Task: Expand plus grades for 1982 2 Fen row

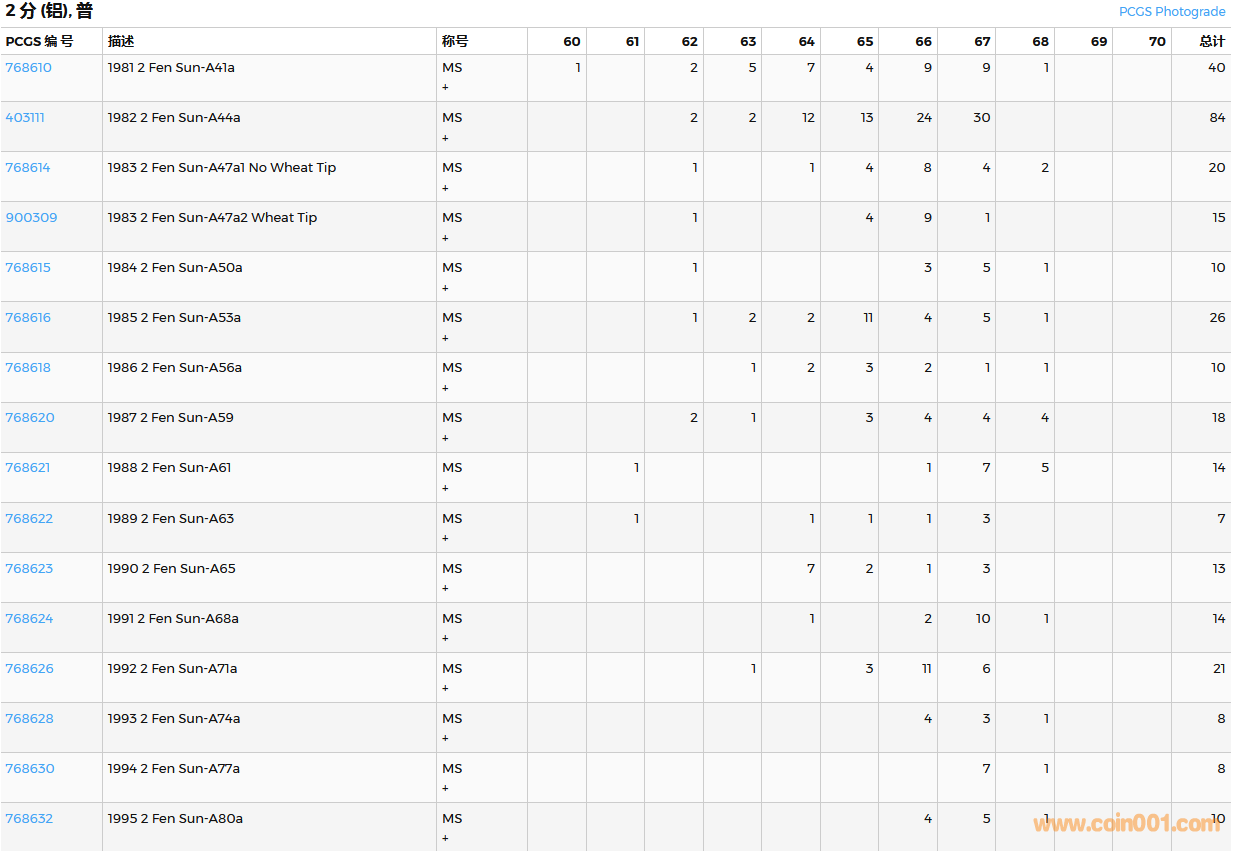Action: click(445, 138)
